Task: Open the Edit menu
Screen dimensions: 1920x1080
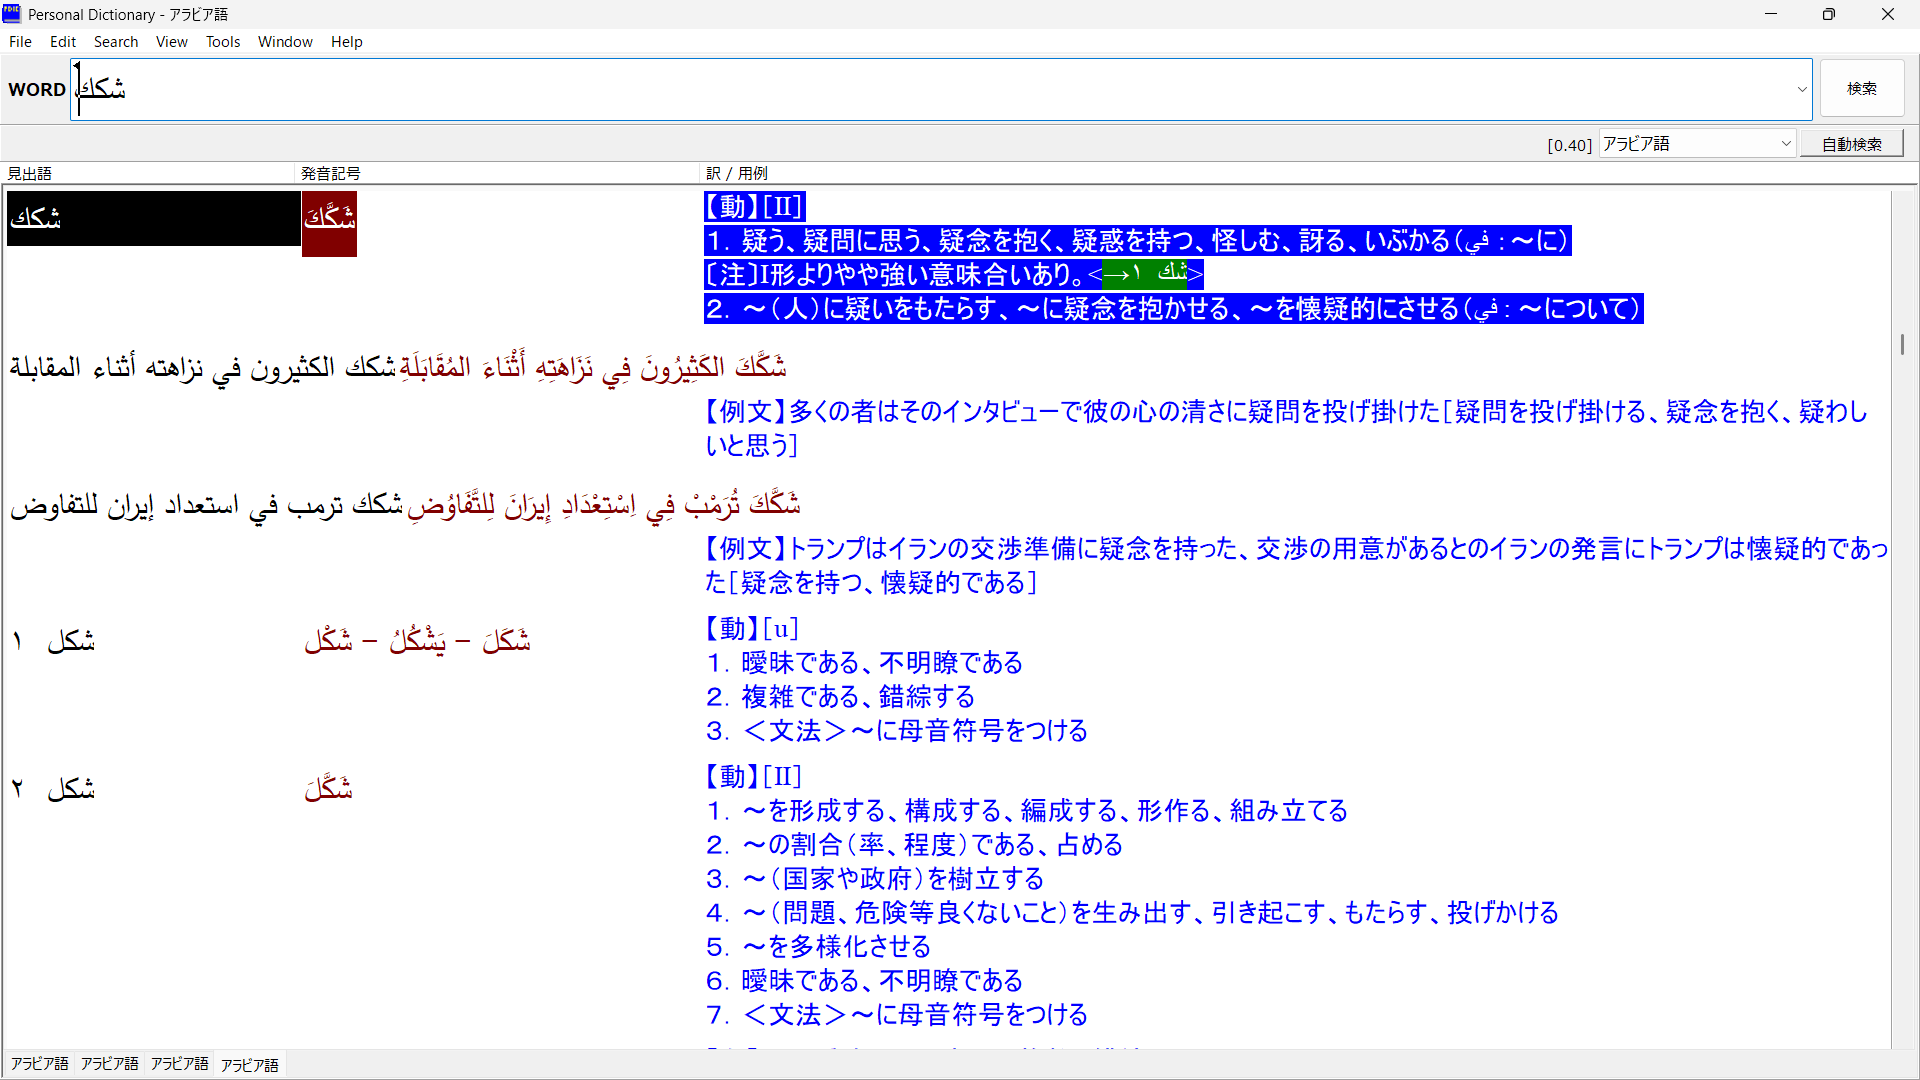Action: pyautogui.click(x=63, y=42)
